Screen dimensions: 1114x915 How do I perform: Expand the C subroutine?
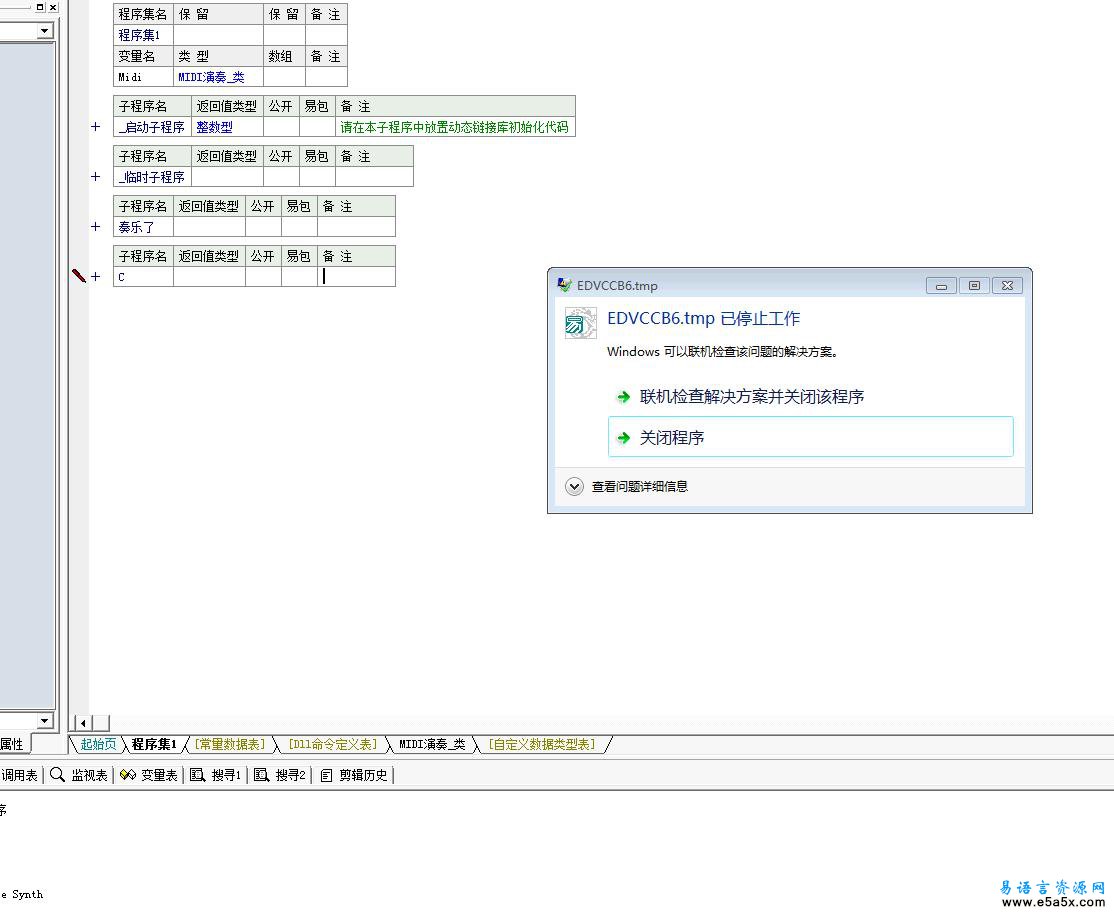[96, 276]
